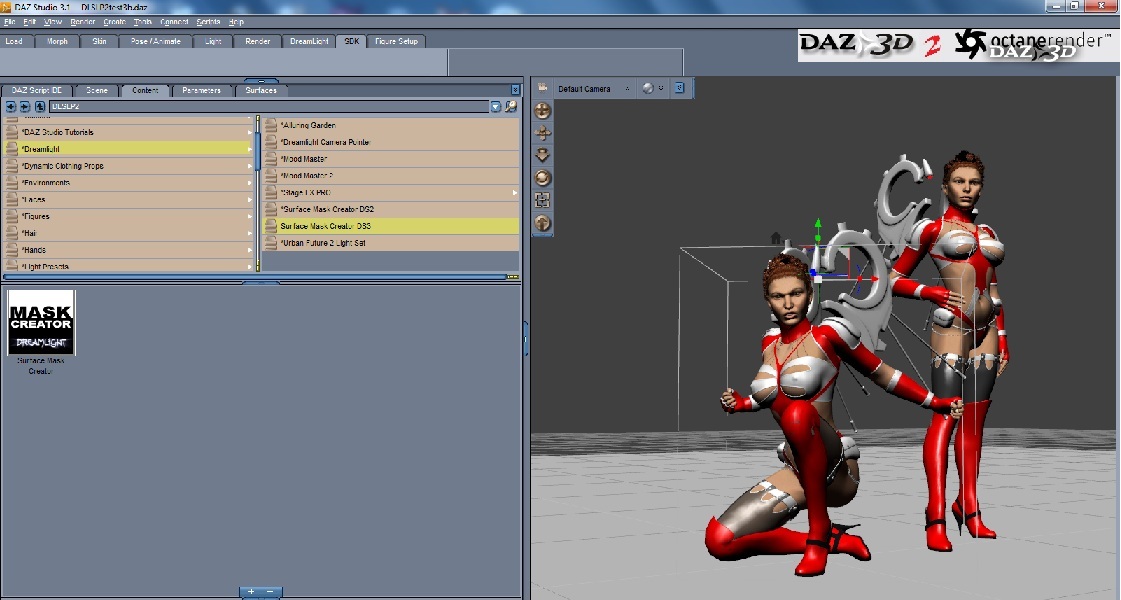Image resolution: width=1121 pixels, height=600 pixels.
Task: Expand the Stage FX PRO submenu arrow
Action: tap(515, 192)
